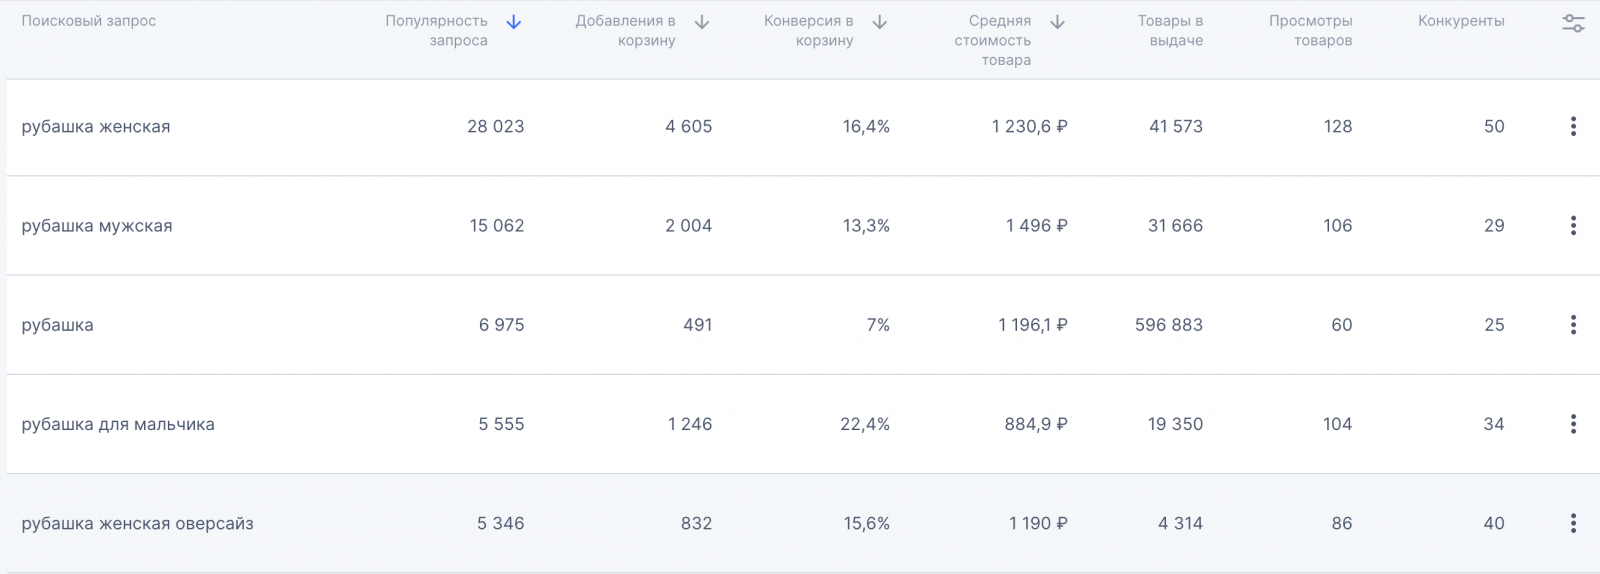Click the 596 883 products value
The image size is (1600, 574).
pos(1168,325)
